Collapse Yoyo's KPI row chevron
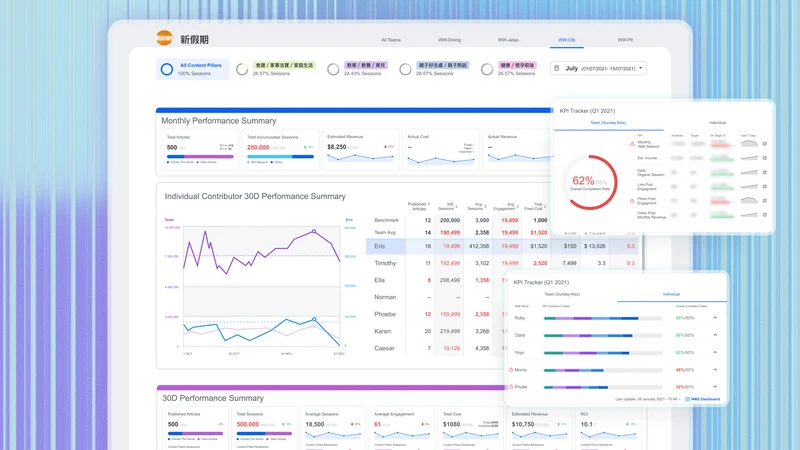This screenshot has height=450, width=800. (x=715, y=353)
